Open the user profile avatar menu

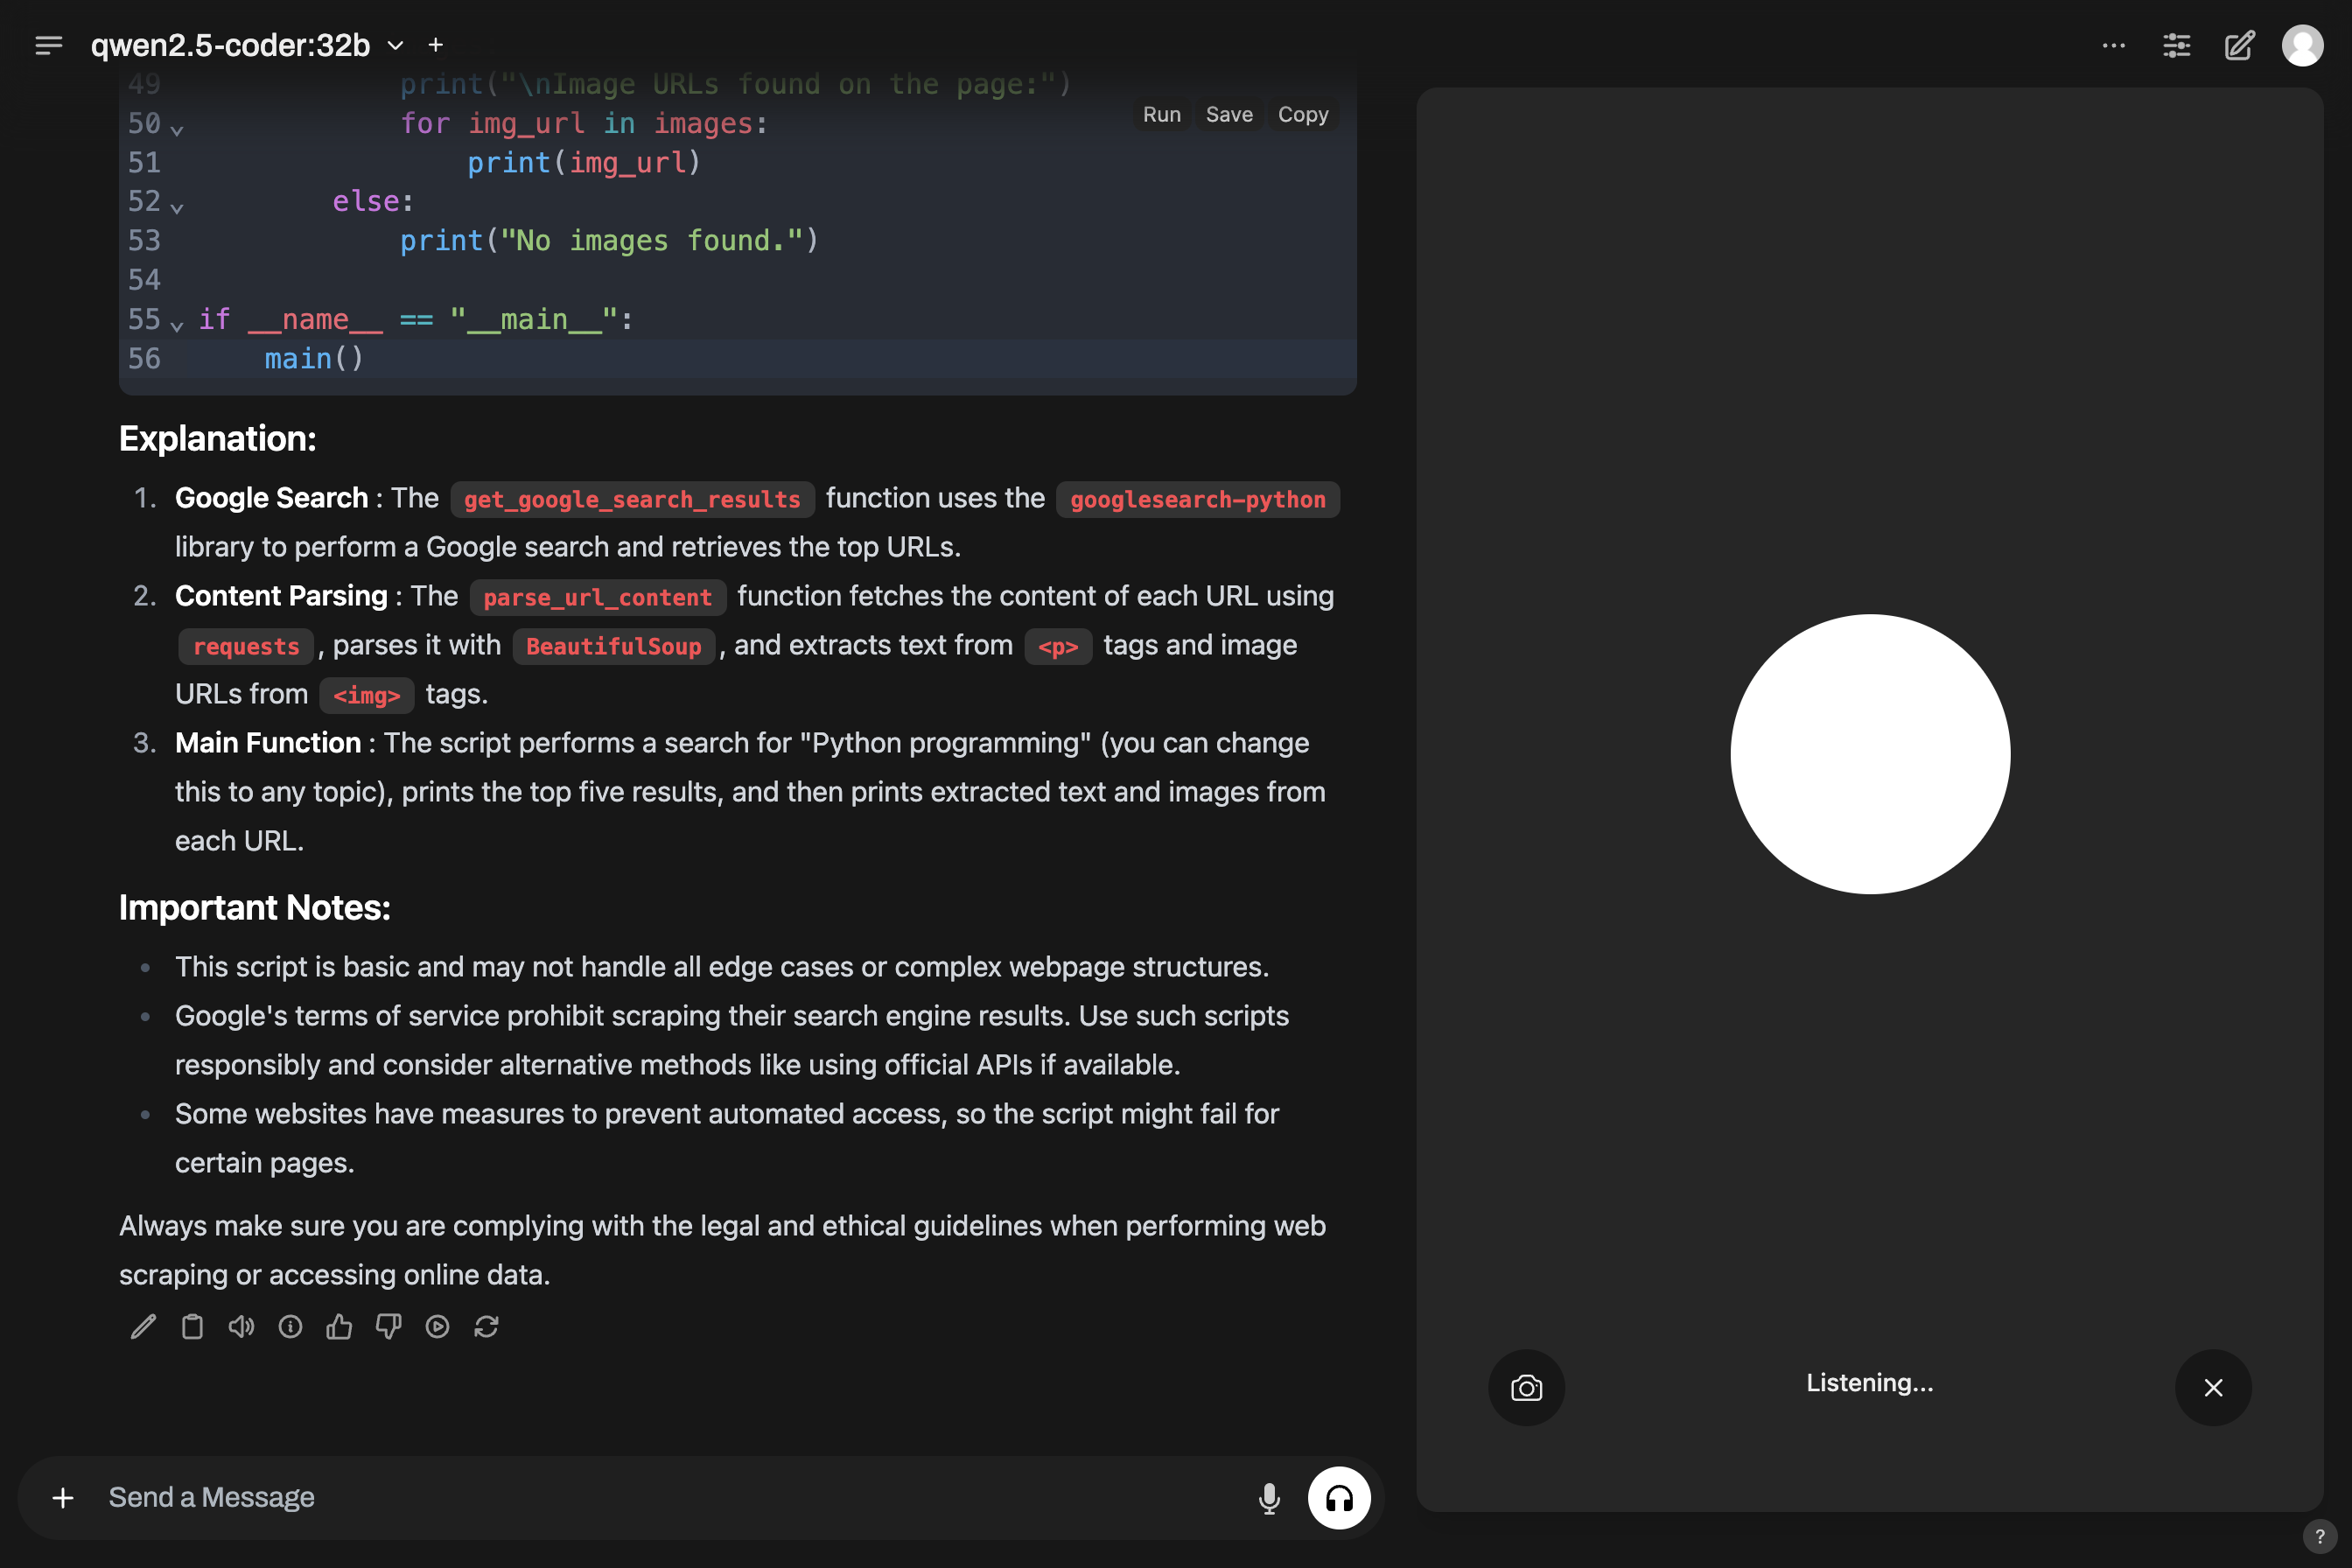(x=2301, y=45)
